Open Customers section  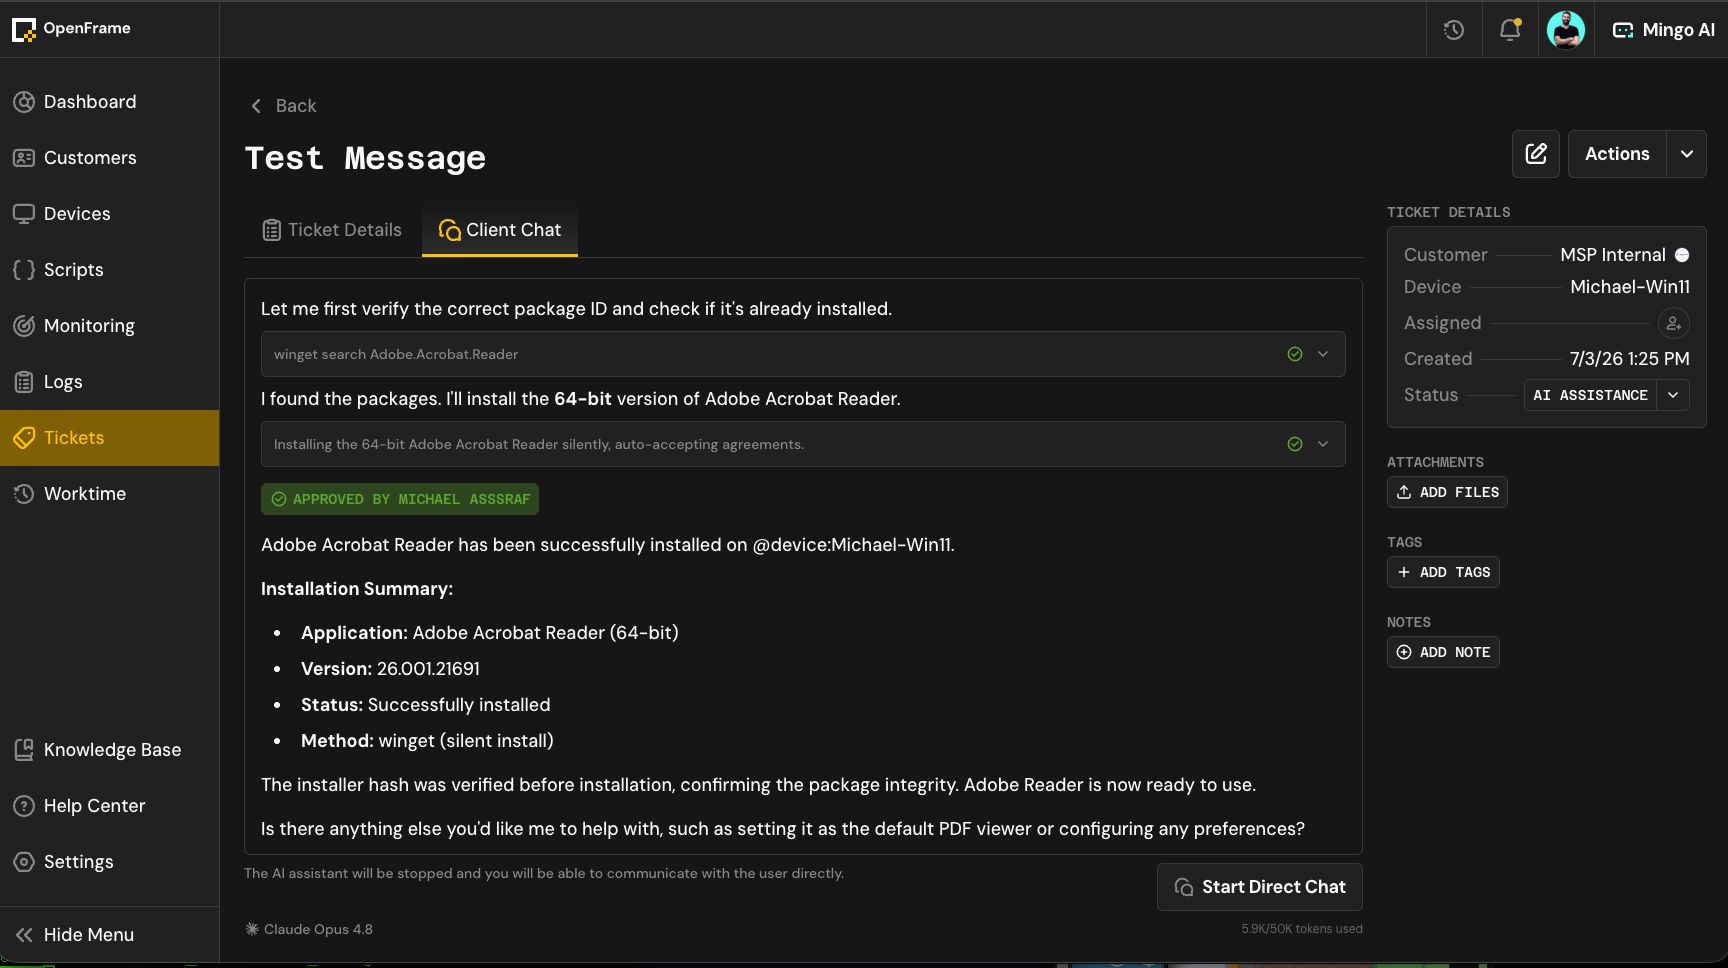[x=110, y=158]
